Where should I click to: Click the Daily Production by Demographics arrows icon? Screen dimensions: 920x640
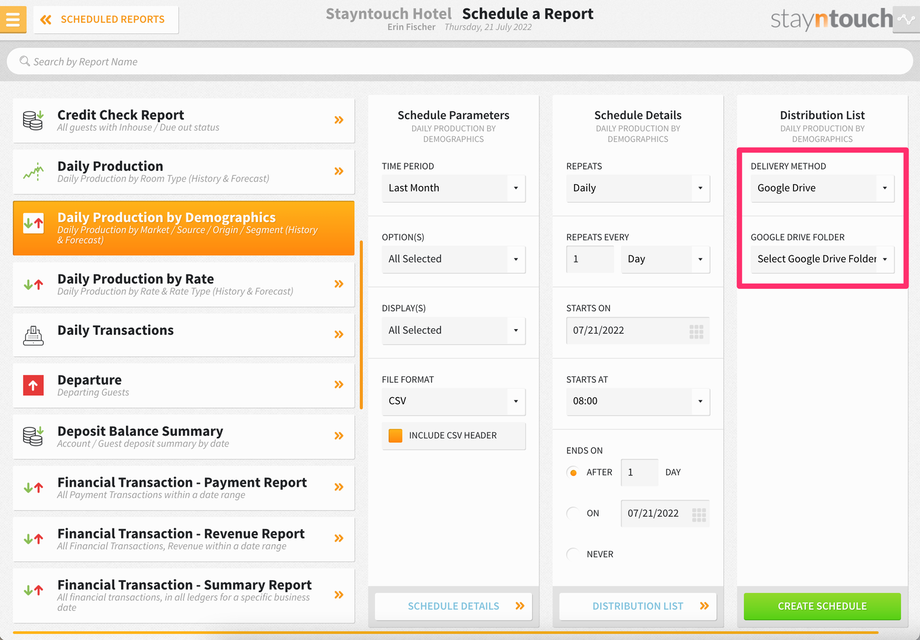33,223
